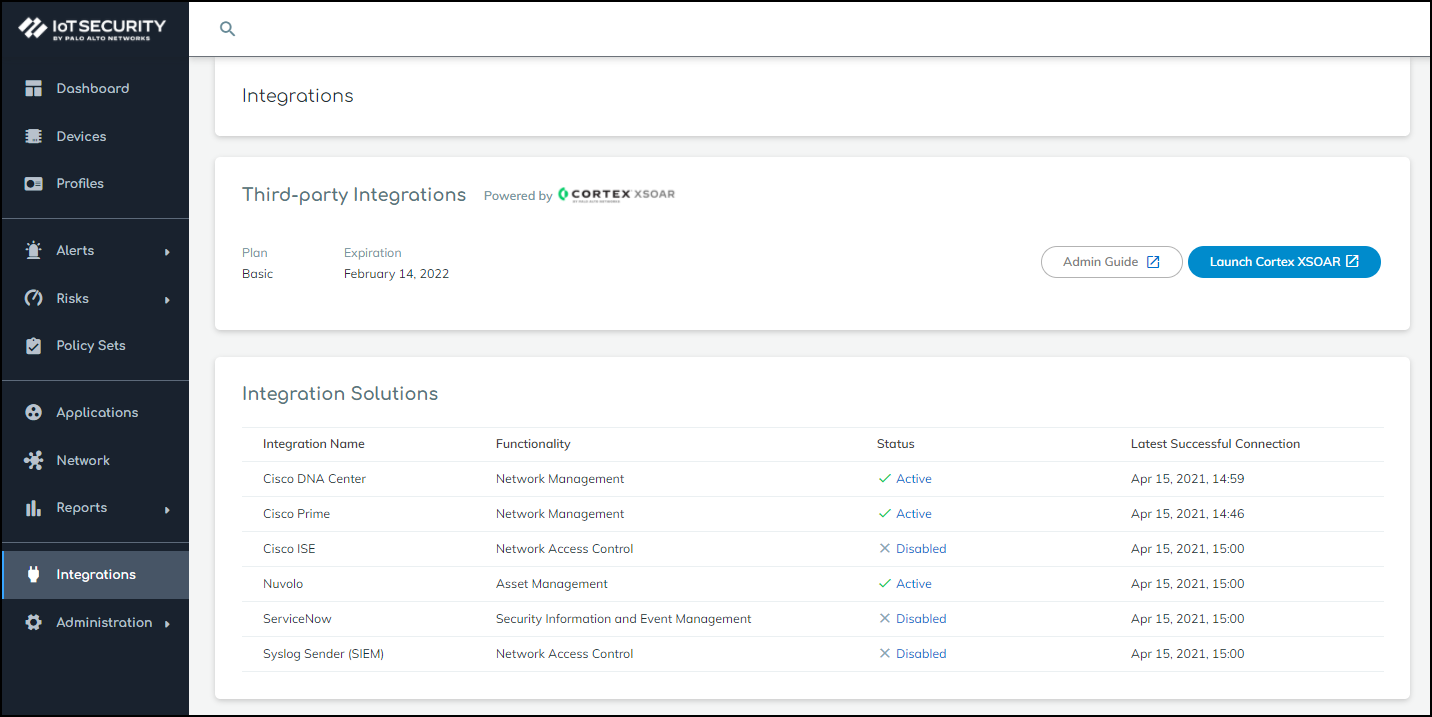Click the Policy Sets clipboard icon

[34, 346]
